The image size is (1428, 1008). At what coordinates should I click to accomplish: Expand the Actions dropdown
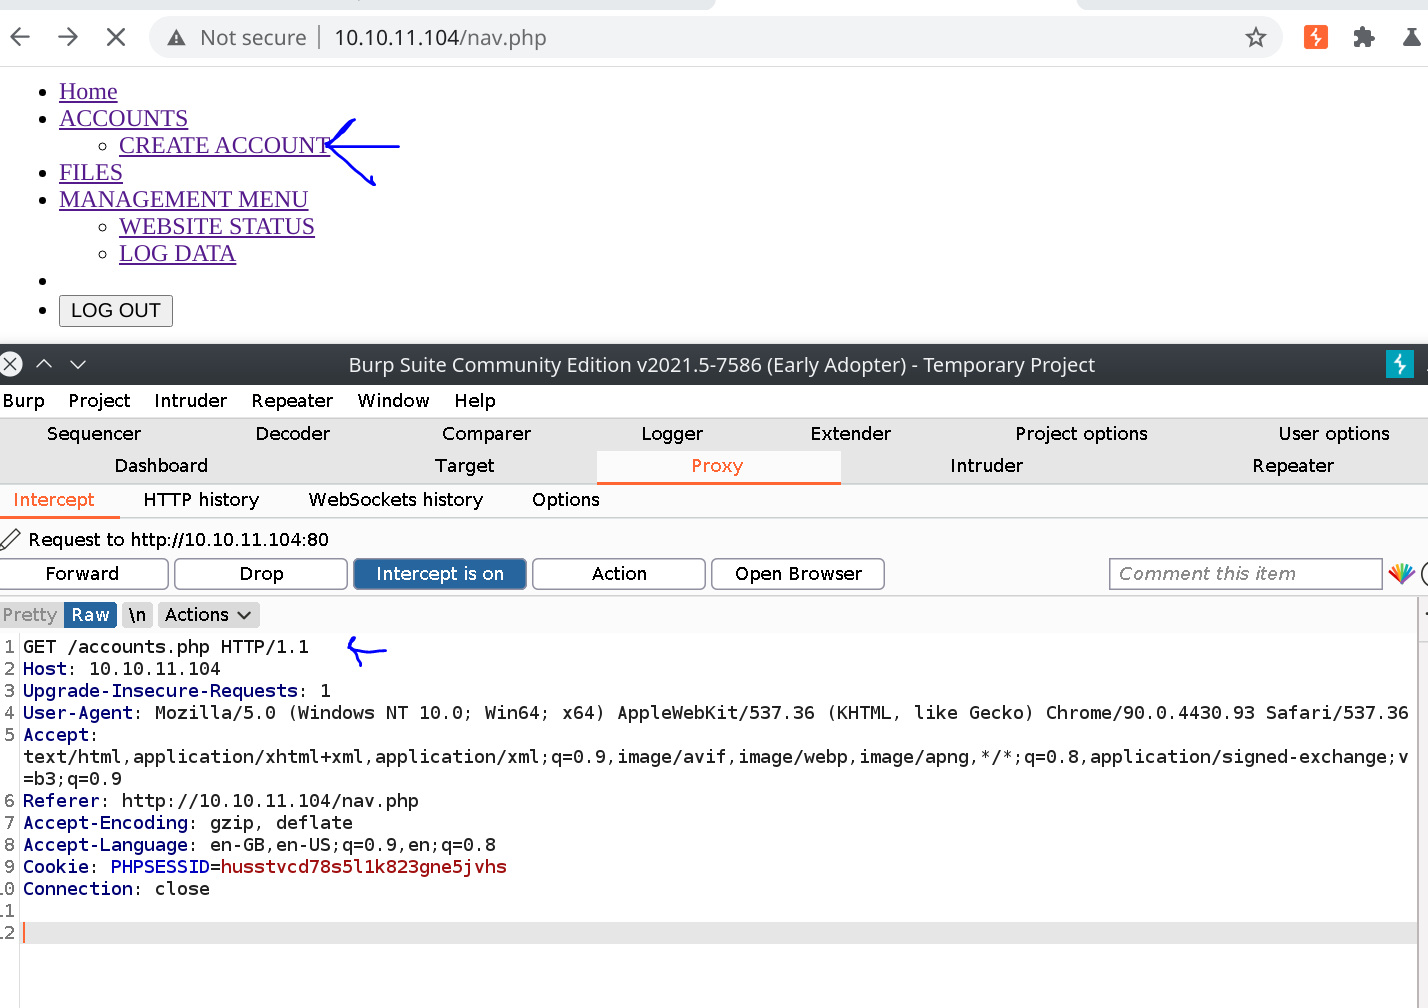pos(208,615)
